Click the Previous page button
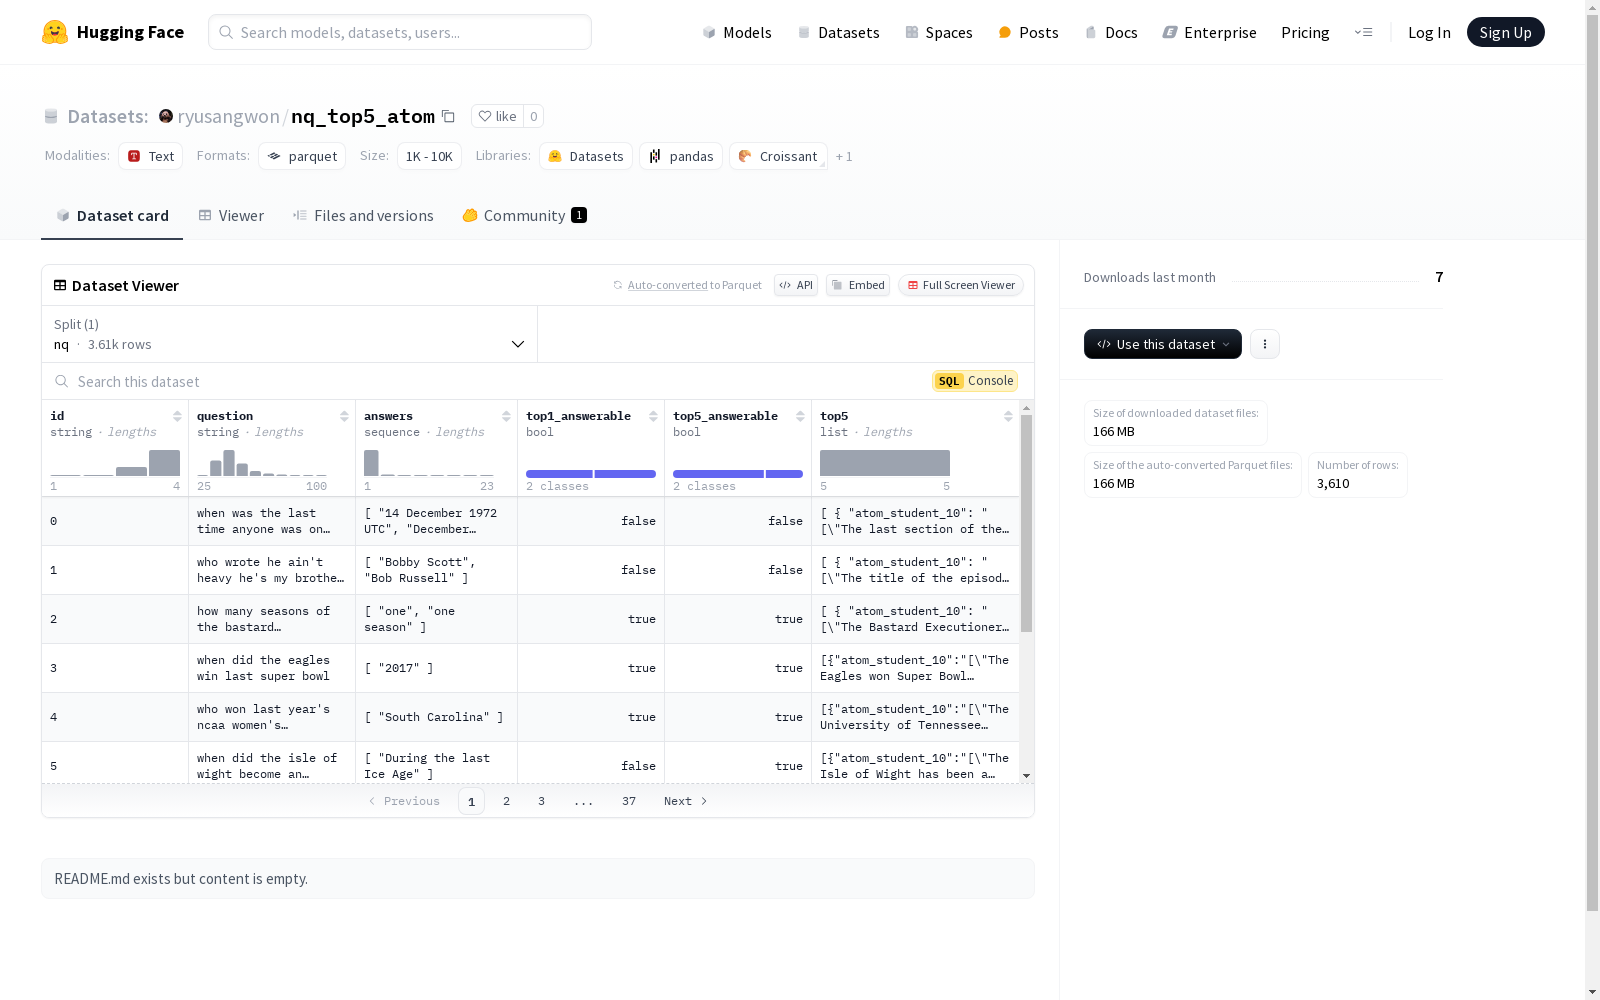1600x1000 pixels. coord(404,801)
